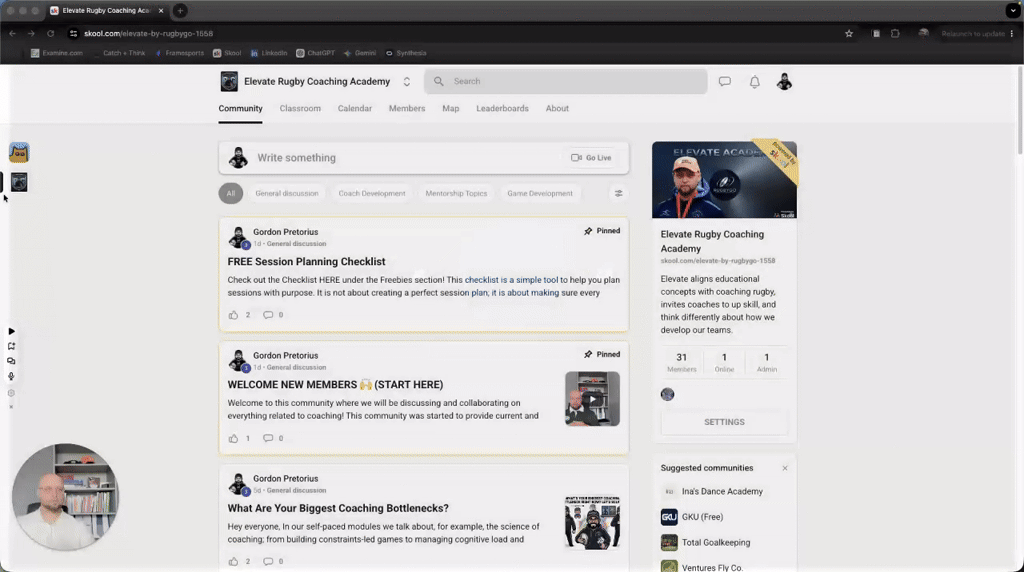Reload the page in the browser
This screenshot has width=1024, height=572.
[50, 33]
